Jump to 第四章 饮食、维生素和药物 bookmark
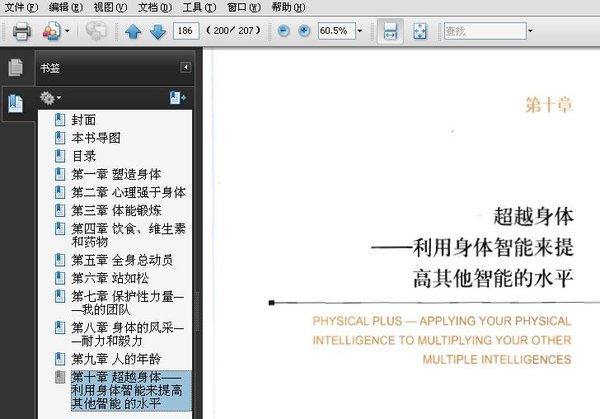This screenshot has width=600, height=419. [129, 235]
